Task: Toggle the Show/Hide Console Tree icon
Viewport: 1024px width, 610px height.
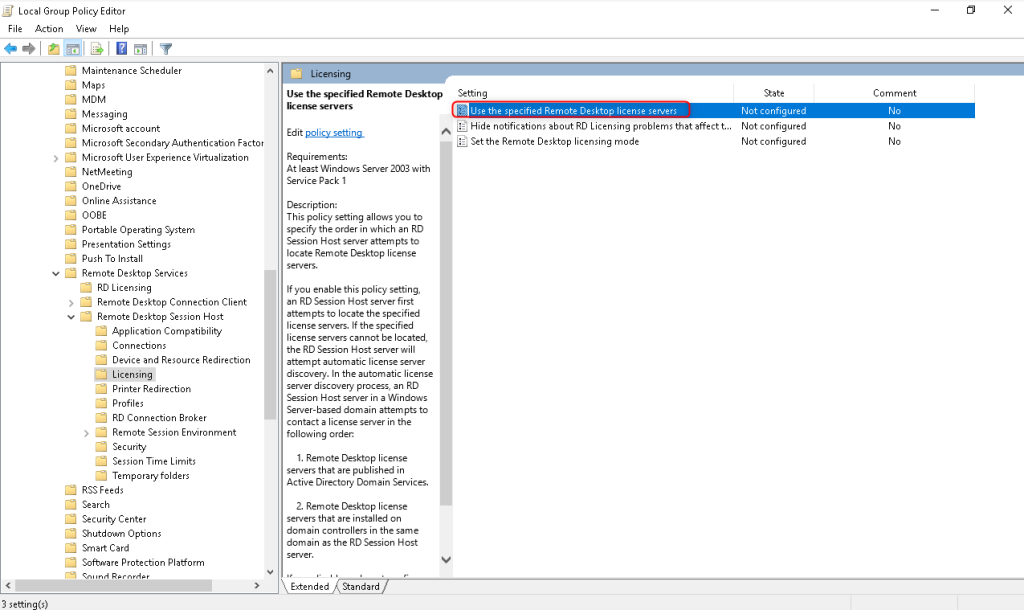Action: pos(73,49)
